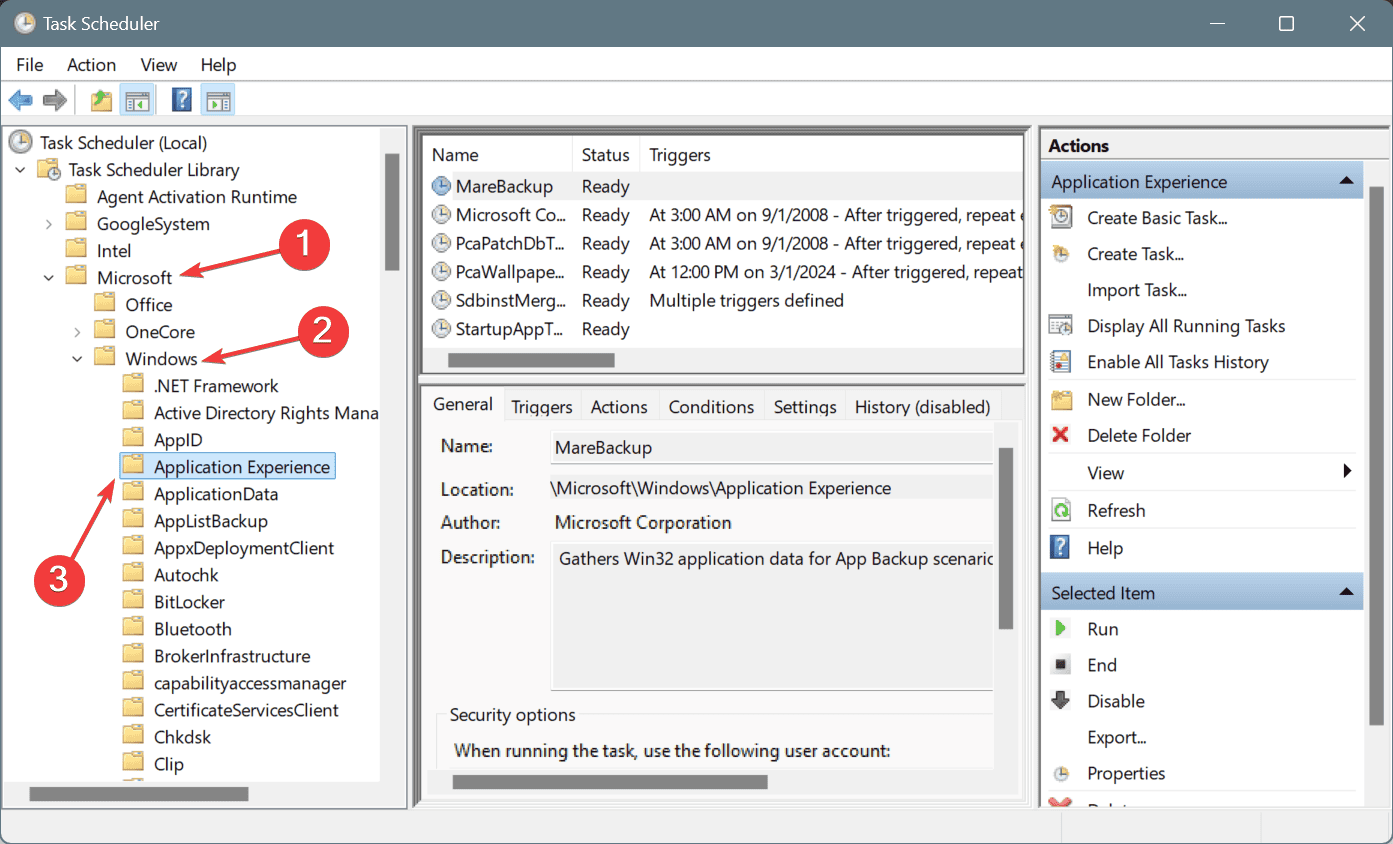Click the Task Scheduler title bar app icon
The width and height of the screenshot is (1393, 844).
tap(24, 23)
